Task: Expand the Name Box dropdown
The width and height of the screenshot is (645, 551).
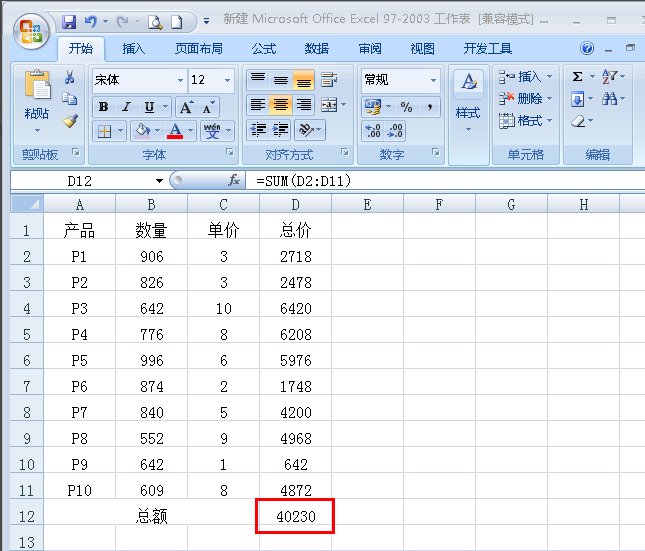Action: point(159,181)
